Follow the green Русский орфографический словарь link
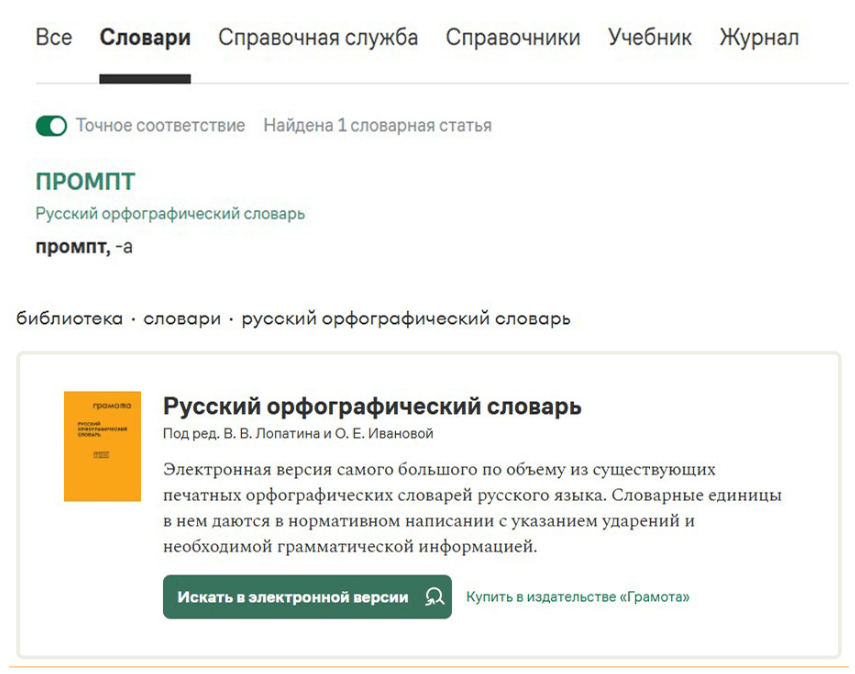Screen dimensions: 855x674 pos(170,213)
